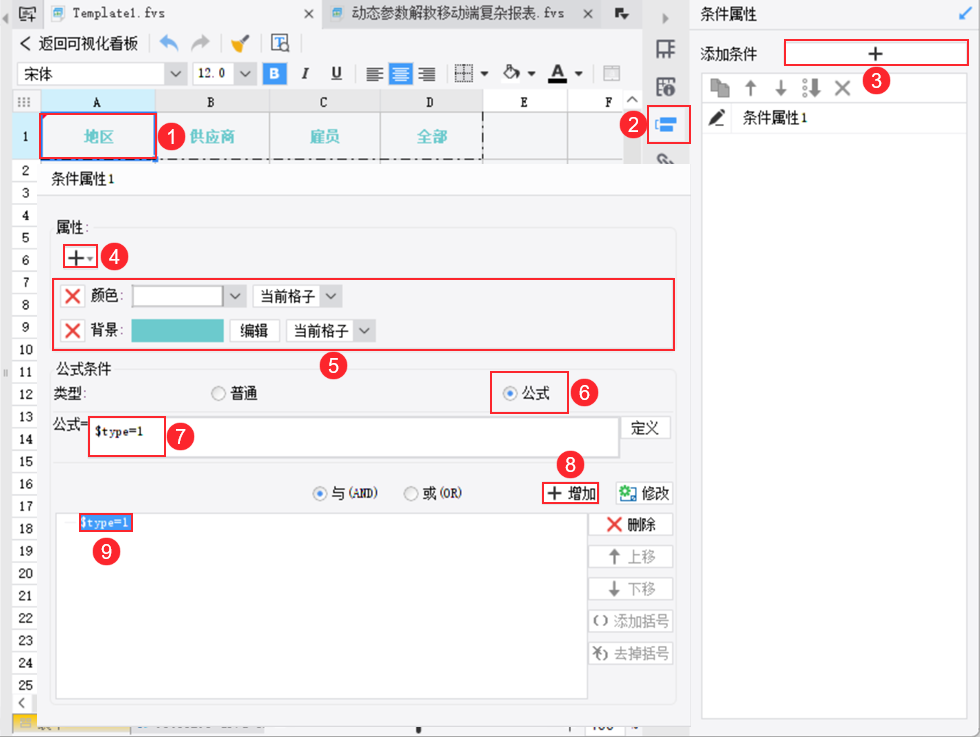Open the 颜色 color picker dropdown

click(235, 296)
